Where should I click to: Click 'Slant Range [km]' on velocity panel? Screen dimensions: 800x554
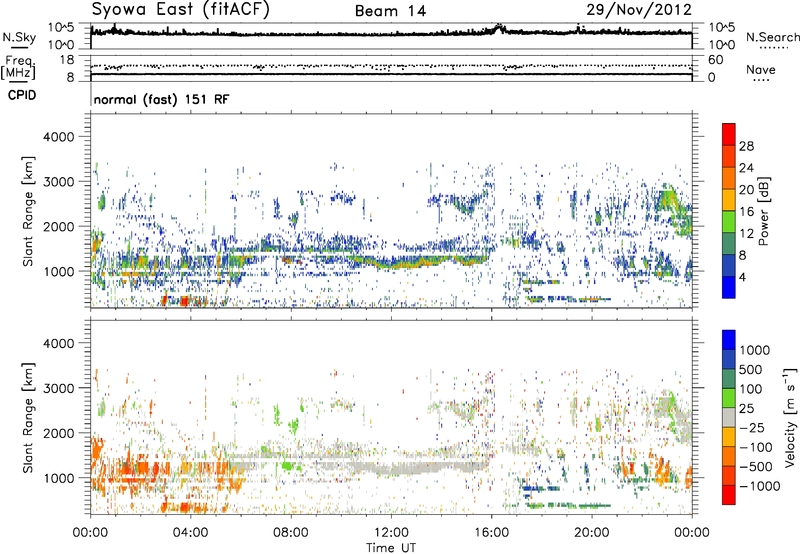[x=28, y=417]
